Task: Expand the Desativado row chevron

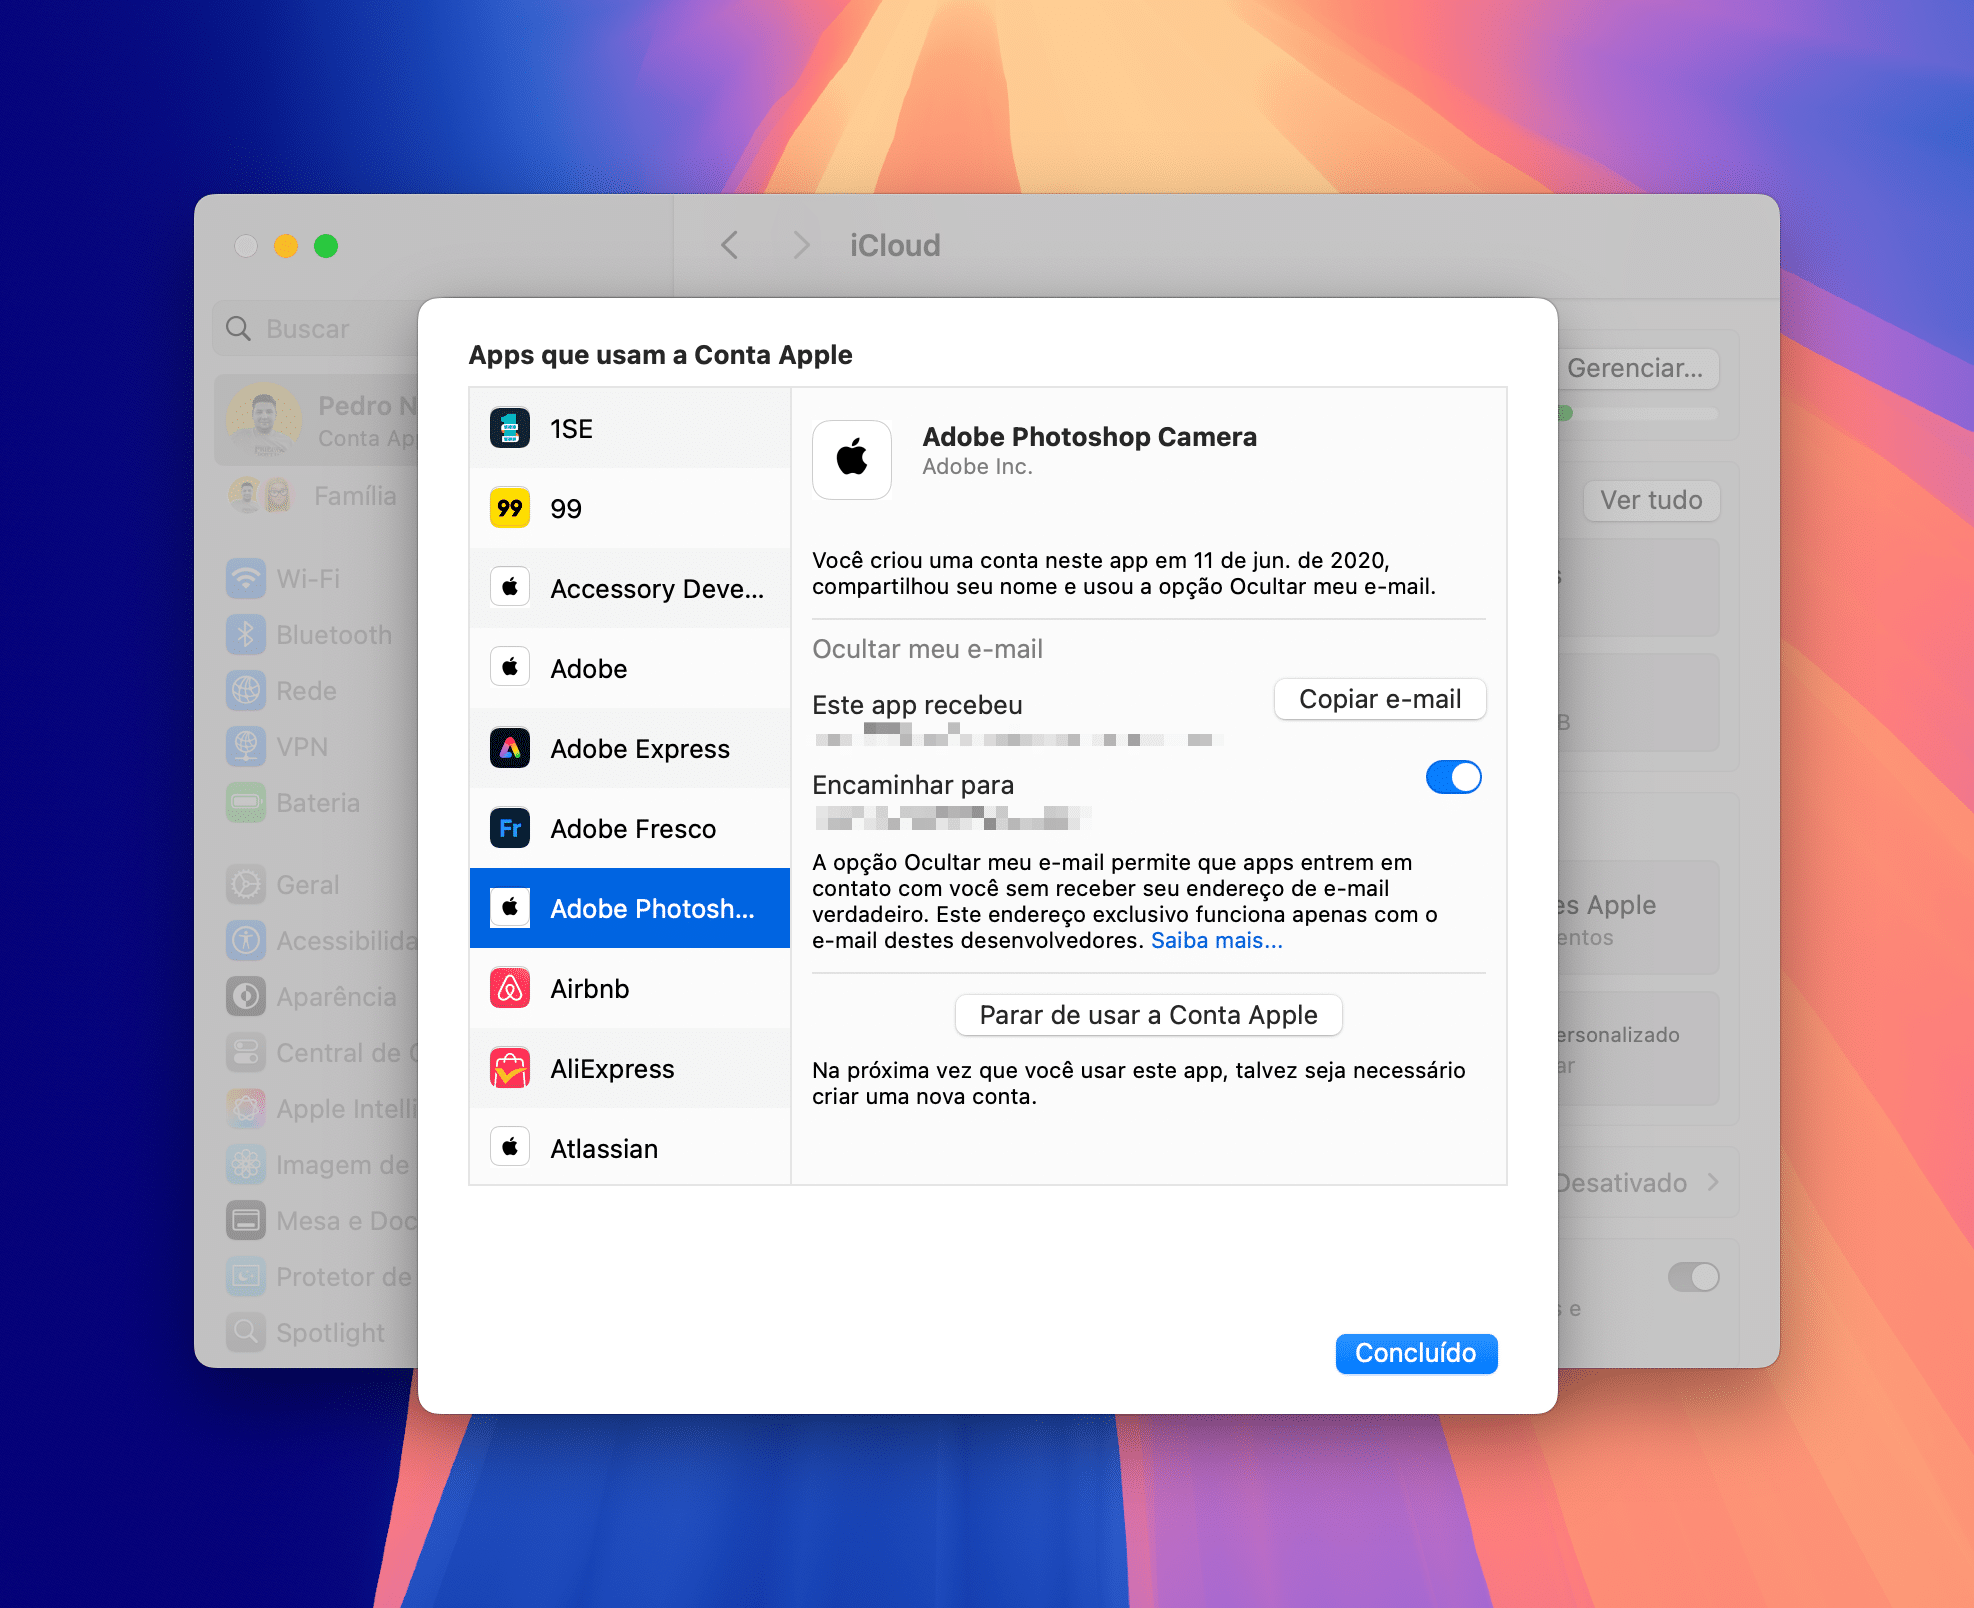Action: (1713, 1182)
